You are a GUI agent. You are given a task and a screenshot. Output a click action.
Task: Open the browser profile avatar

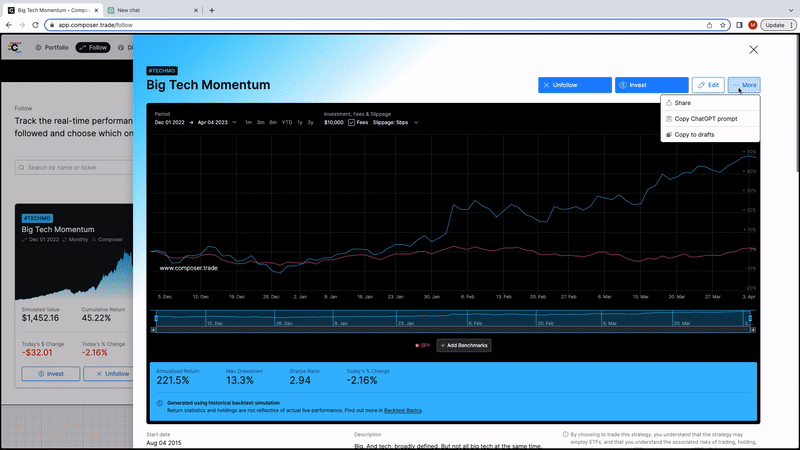coord(753,25)
